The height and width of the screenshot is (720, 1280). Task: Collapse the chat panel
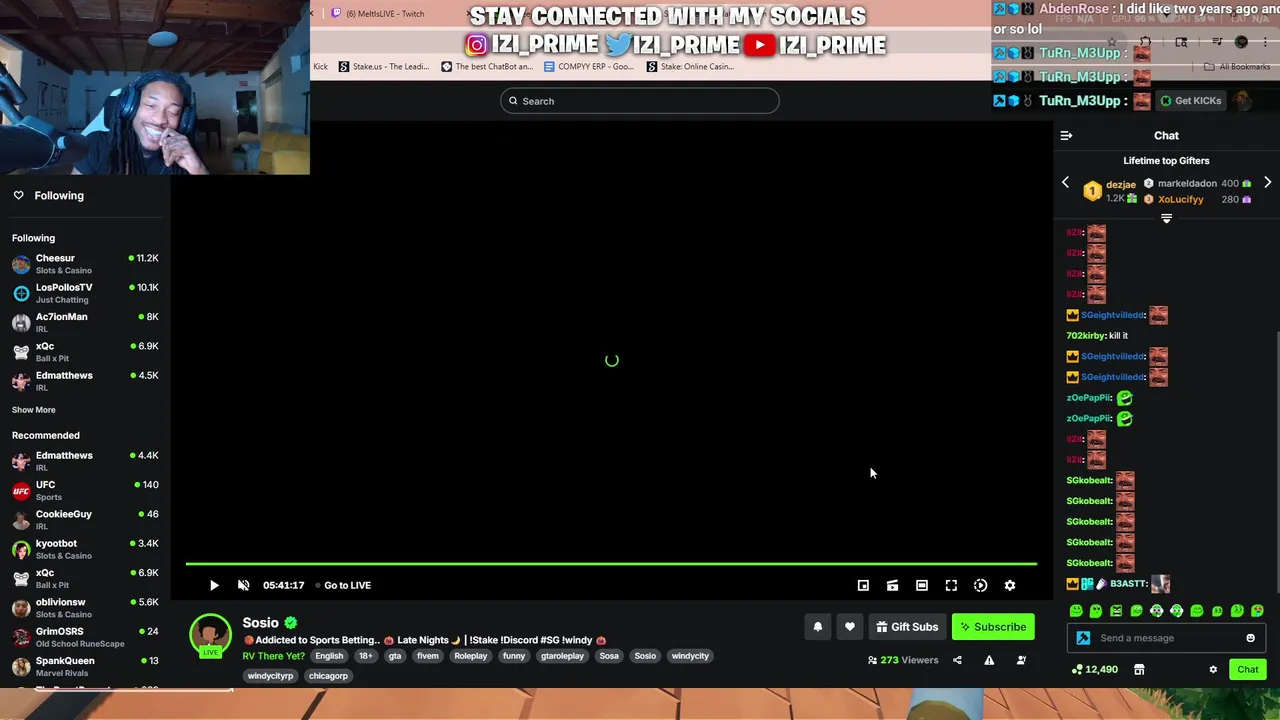(x=1066, y=135)
